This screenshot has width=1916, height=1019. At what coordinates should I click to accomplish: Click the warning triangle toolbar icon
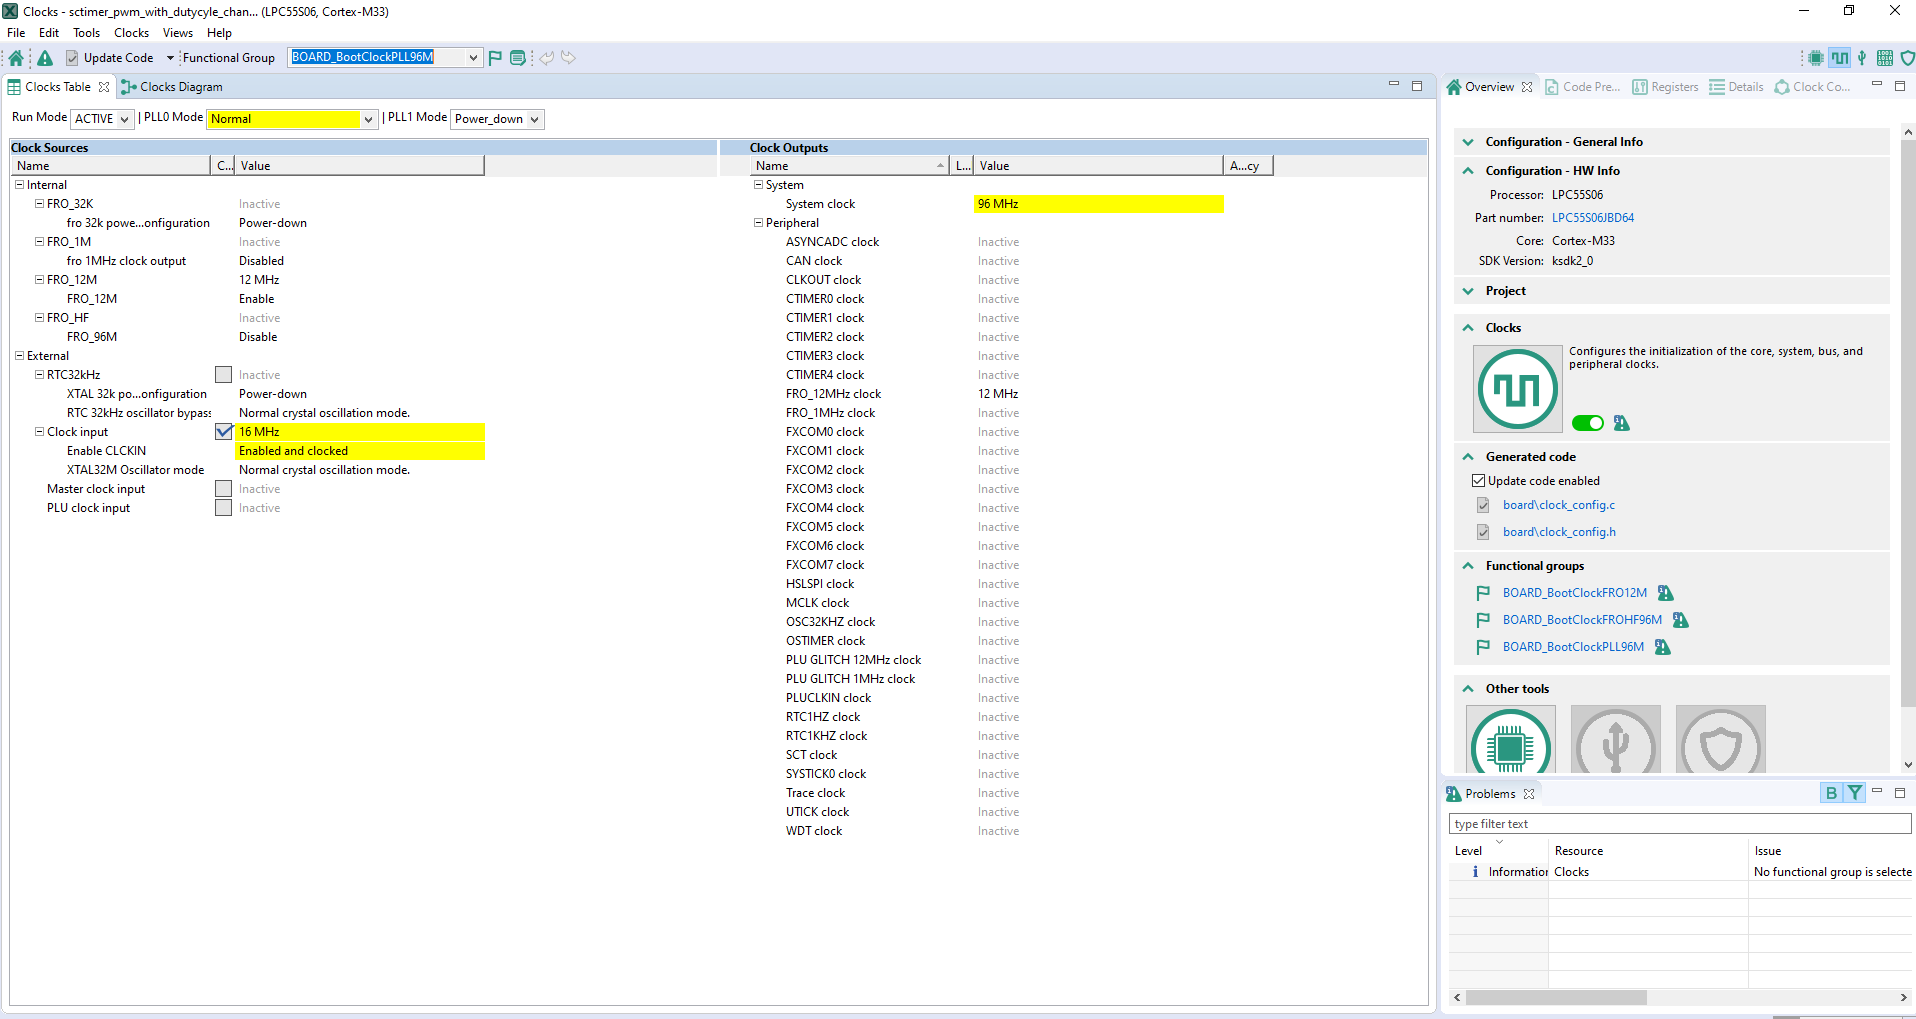pos(45,58)
